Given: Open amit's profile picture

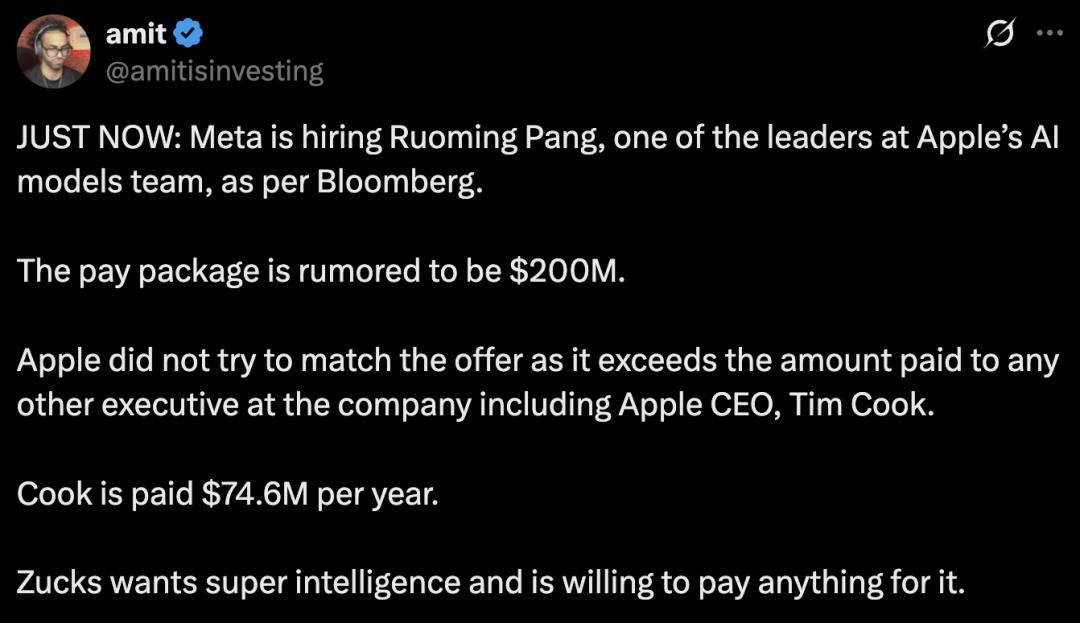Looking at the screenshot, I should [54, 52].
